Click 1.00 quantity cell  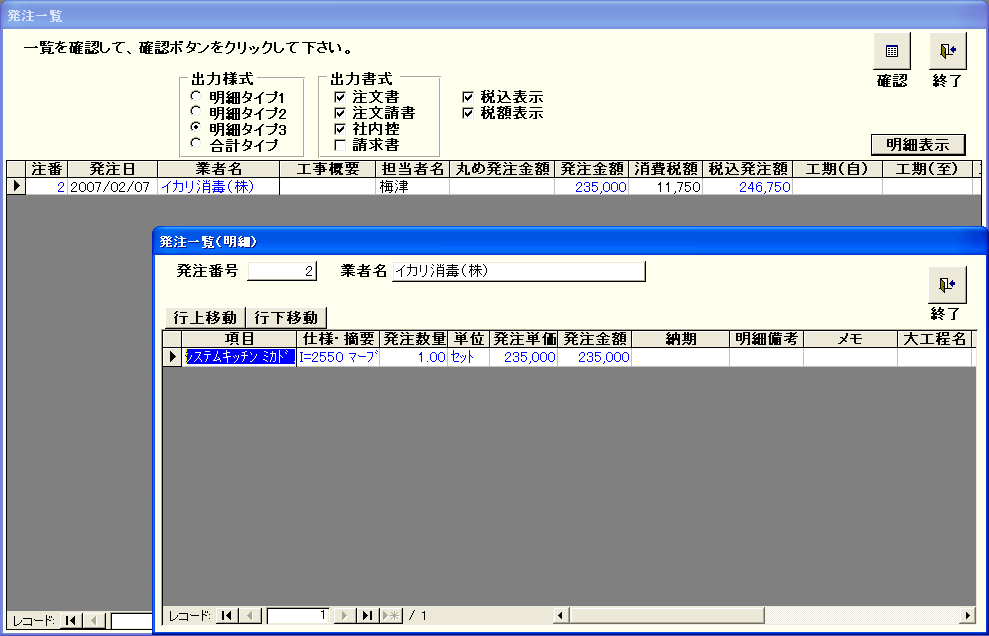click(414, 357)
